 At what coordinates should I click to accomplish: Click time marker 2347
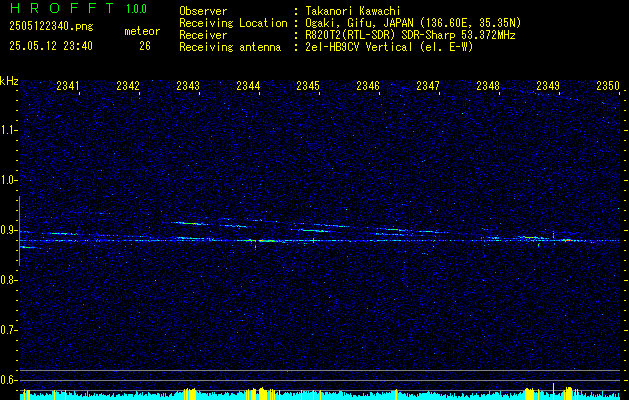(428, 85)
